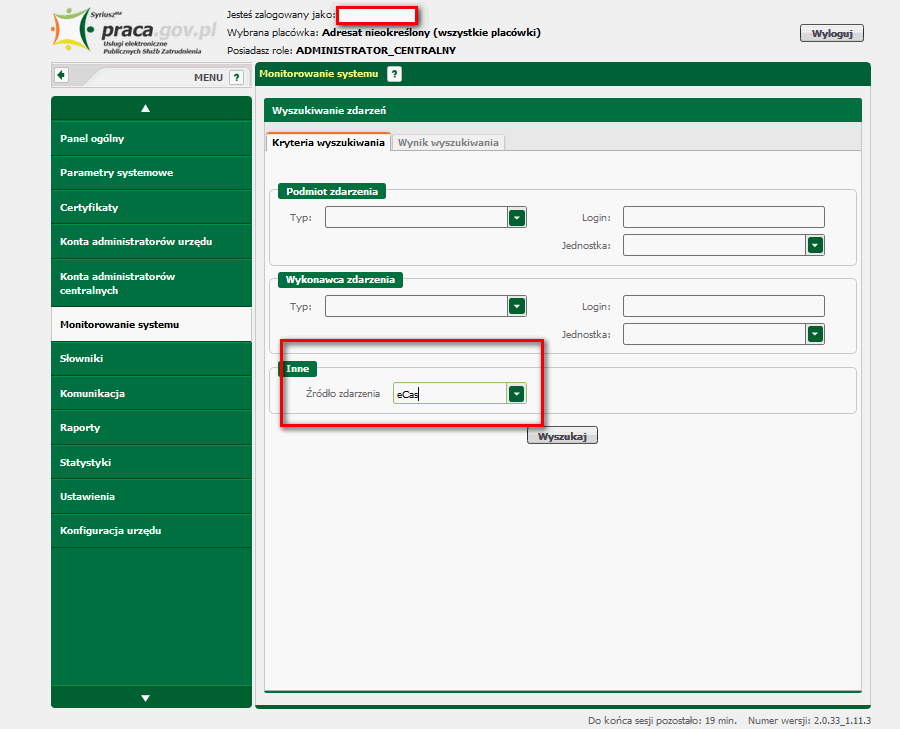Open Typ dropdown in Podmiot zdarzenia
The width and height of the screenshot is (900, 729).
(517, 218)
